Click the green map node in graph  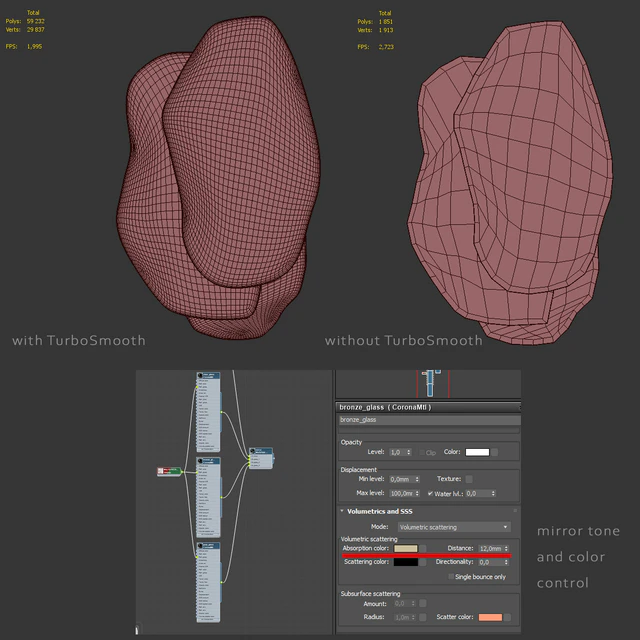click(x=169, y=471)
